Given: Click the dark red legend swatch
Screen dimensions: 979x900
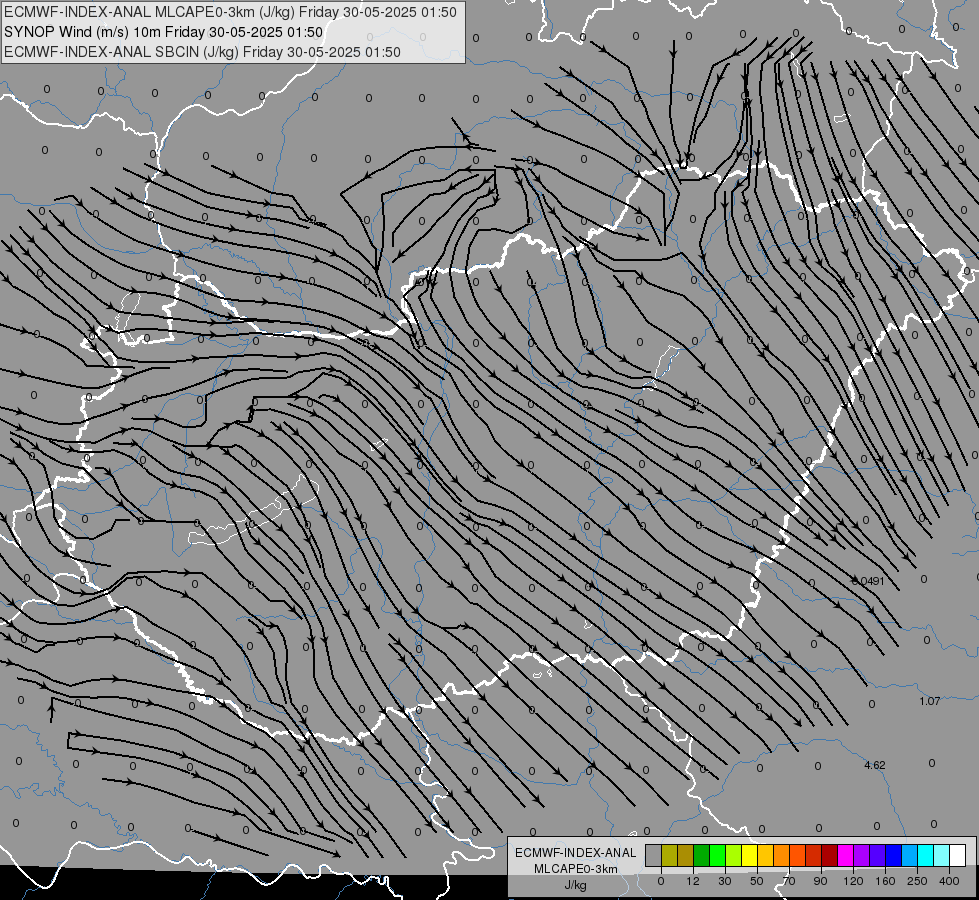Looking at the screenshot, I should coord(830,855).
